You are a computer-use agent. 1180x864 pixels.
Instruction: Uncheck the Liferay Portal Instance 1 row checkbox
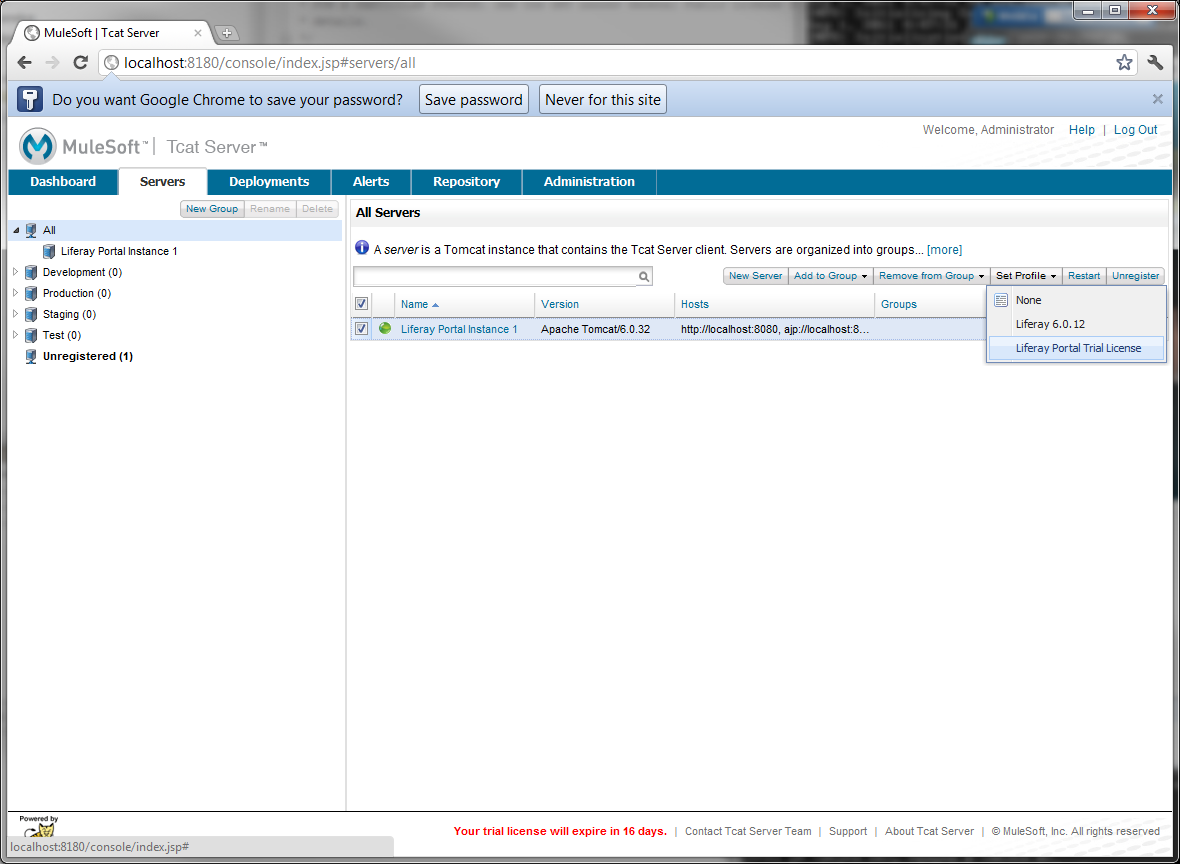(361, 329)
